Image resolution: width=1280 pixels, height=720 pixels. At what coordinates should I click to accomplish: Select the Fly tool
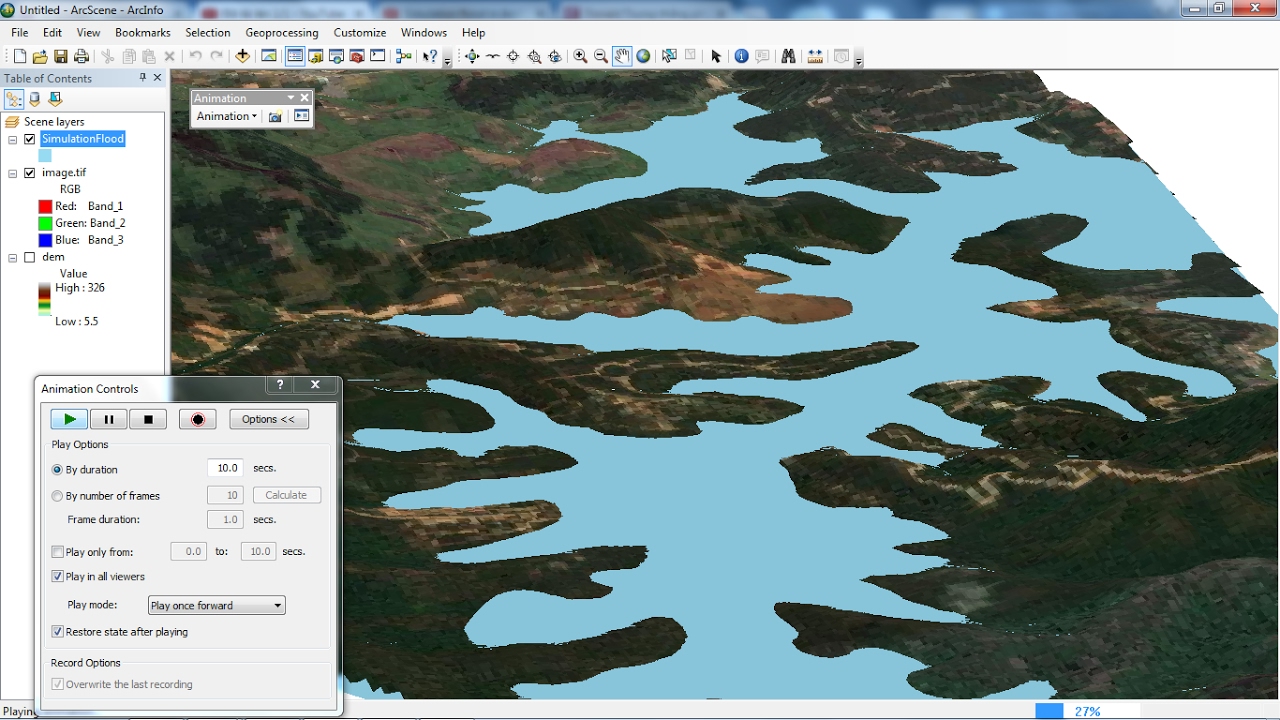[x=493, y=57]
